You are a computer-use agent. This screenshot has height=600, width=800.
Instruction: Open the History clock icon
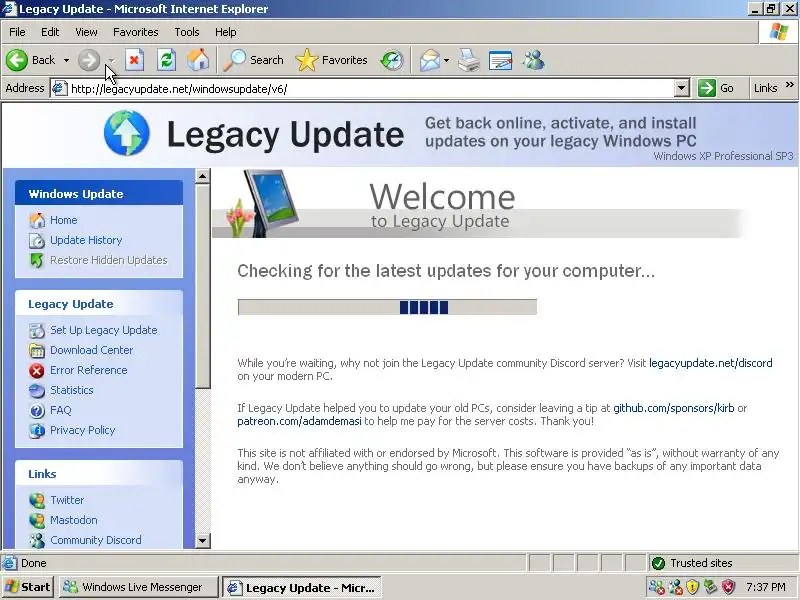392,60
